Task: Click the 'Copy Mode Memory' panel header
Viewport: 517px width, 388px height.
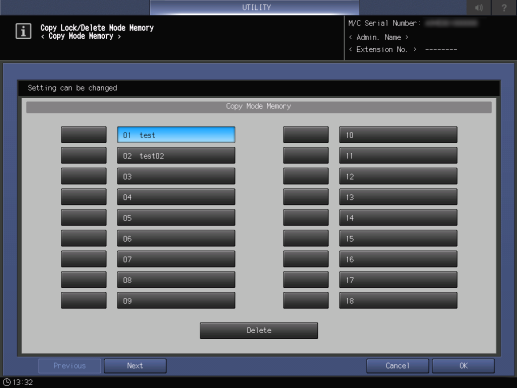Action: point(259,106)
